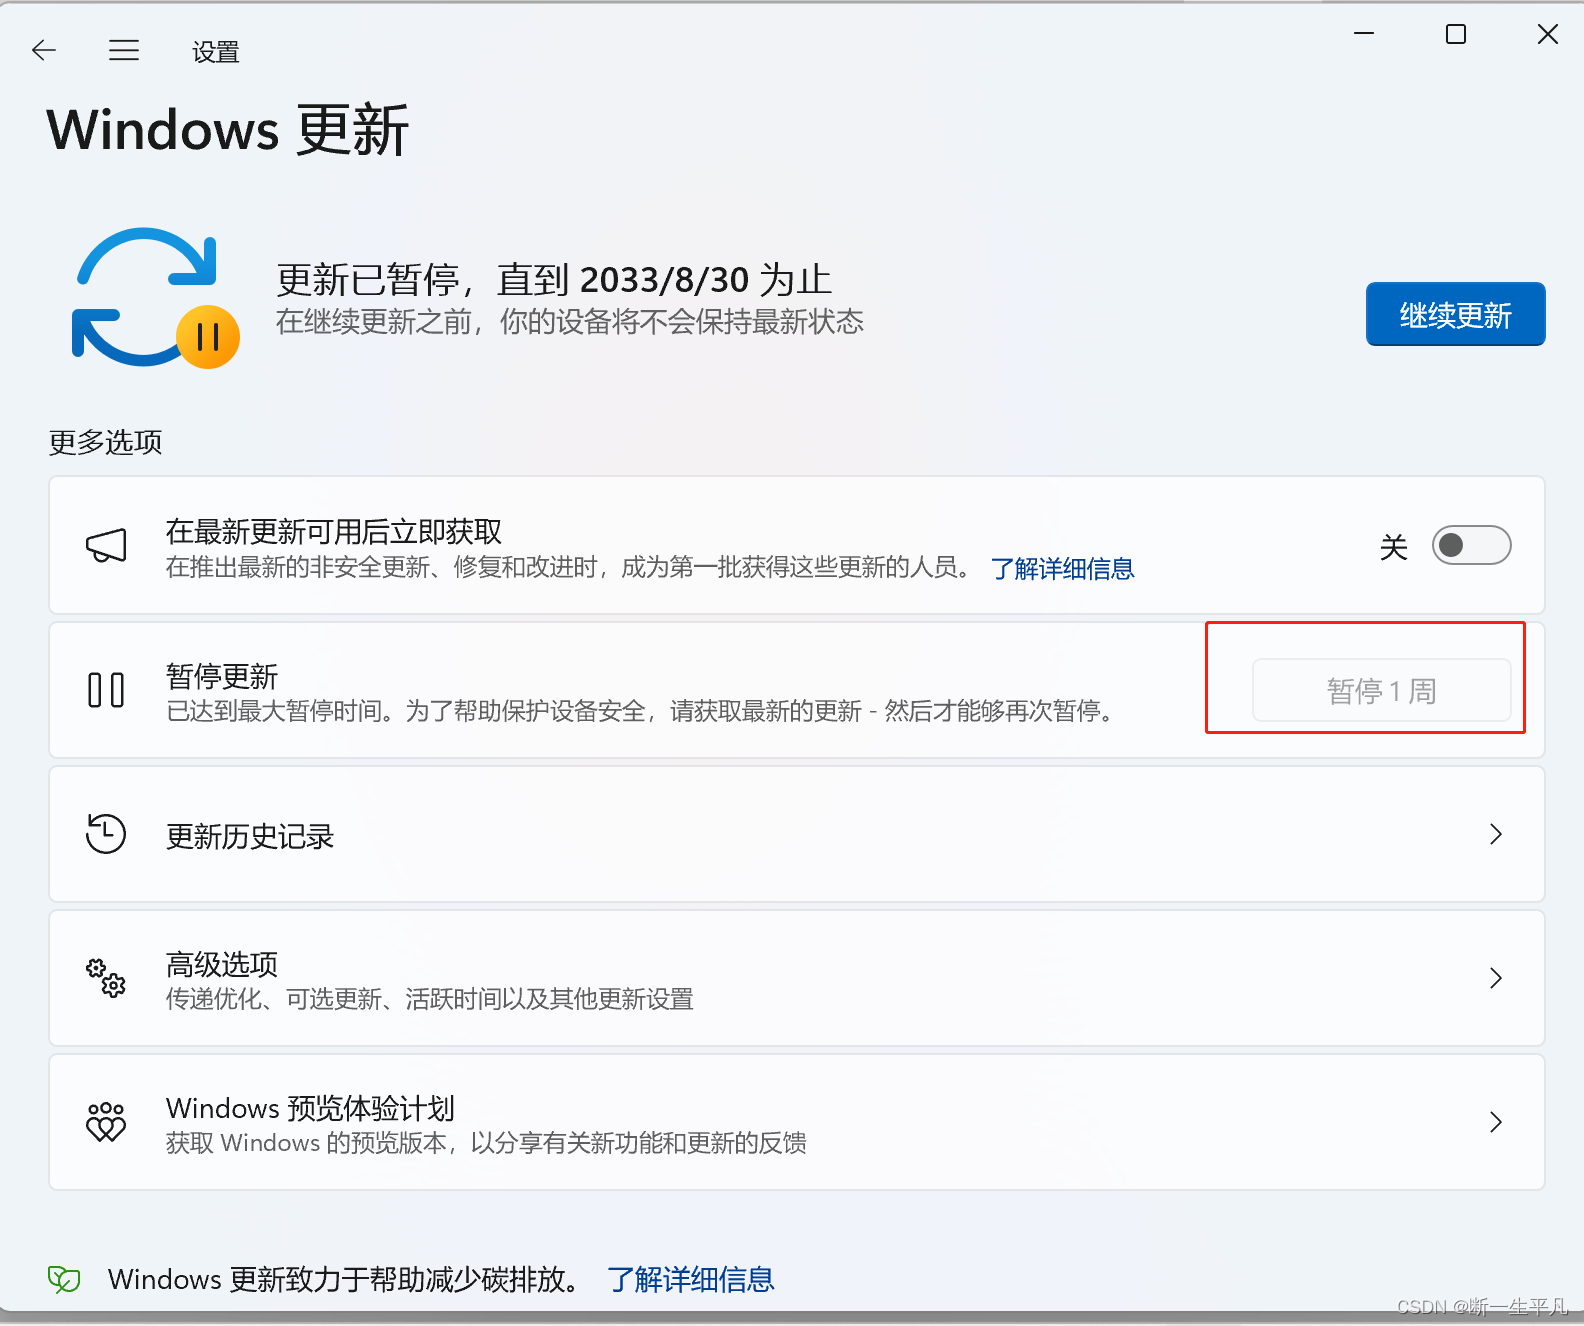Open 了解详细信息 link about carbon emissions

(x=691, y=1279)
